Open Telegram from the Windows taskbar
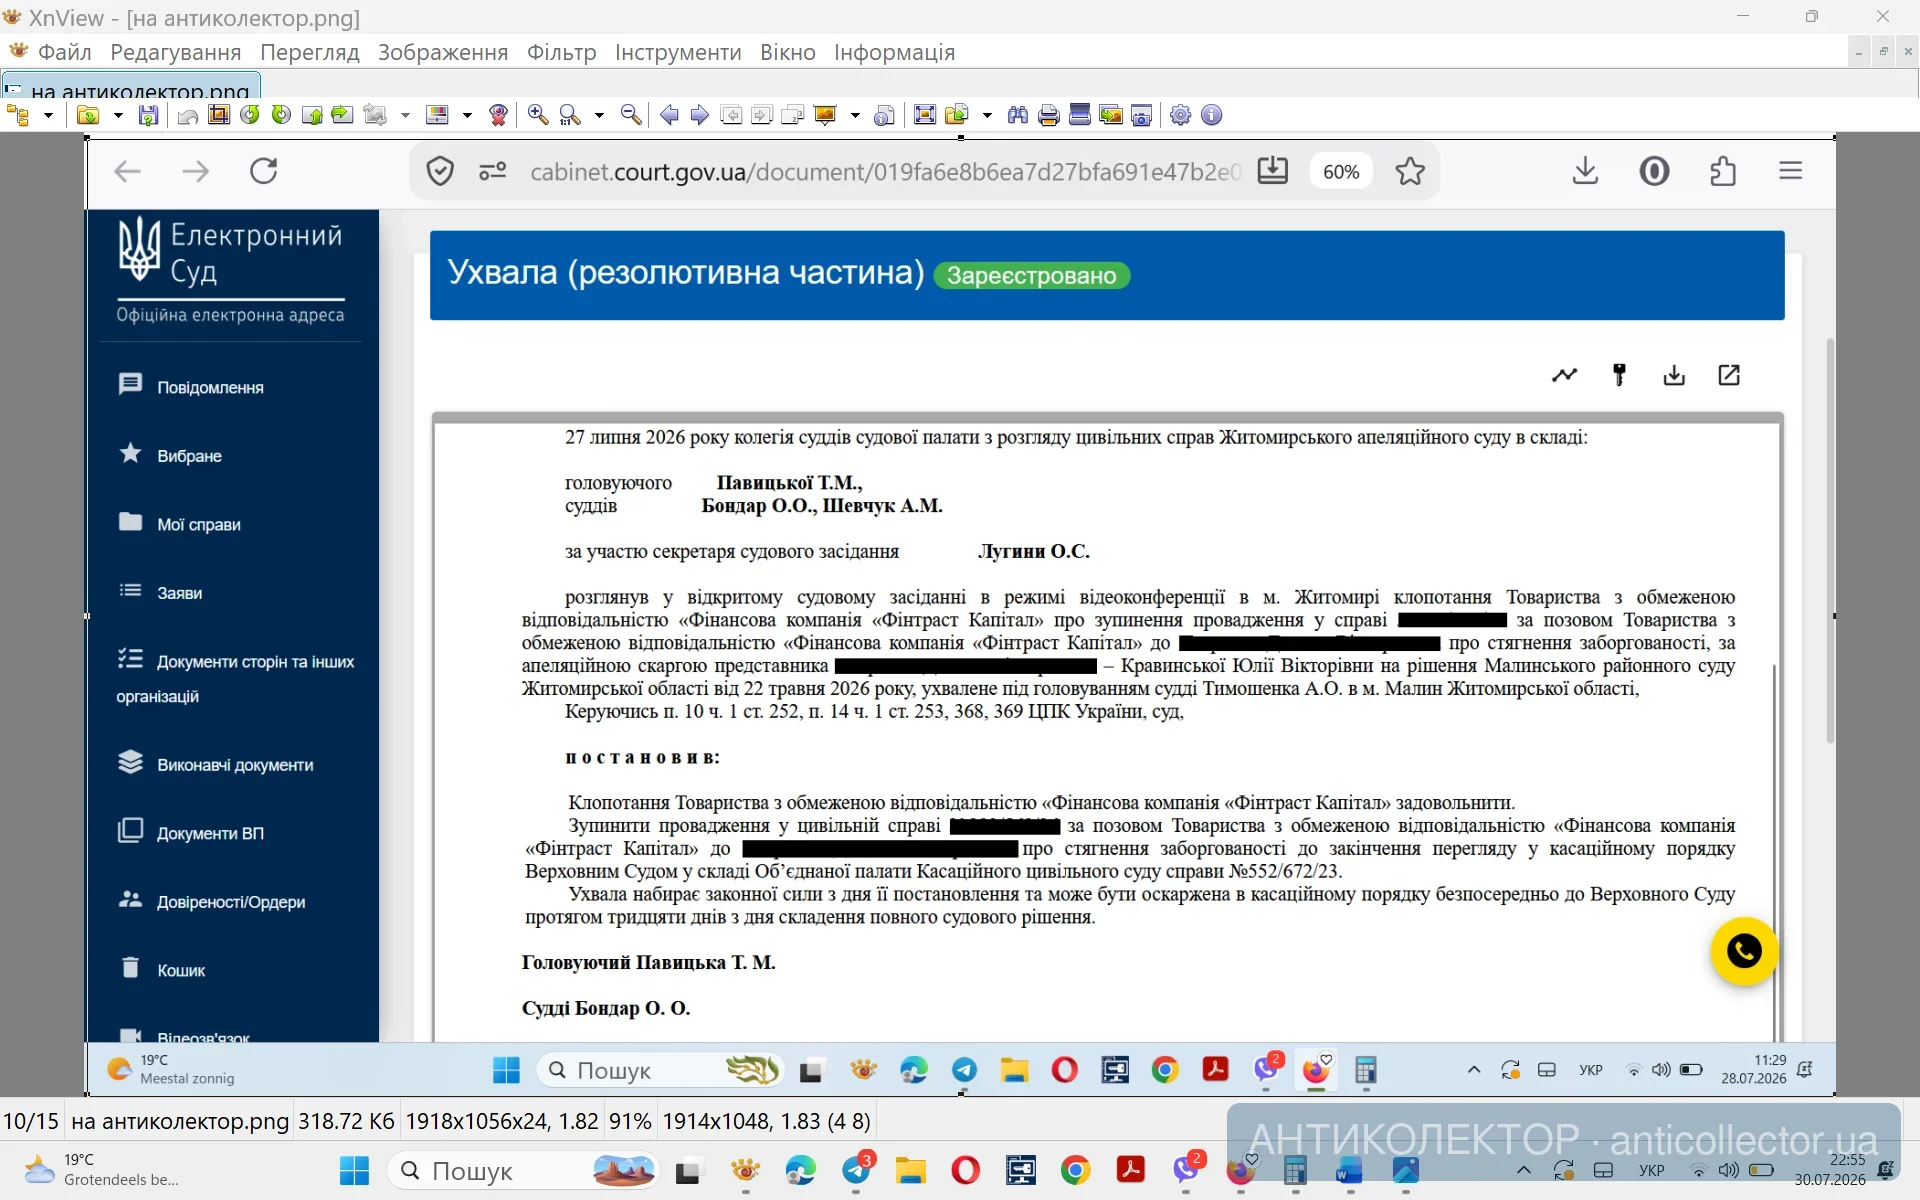The image size is (1920, 1200). tap(858, 1170)
